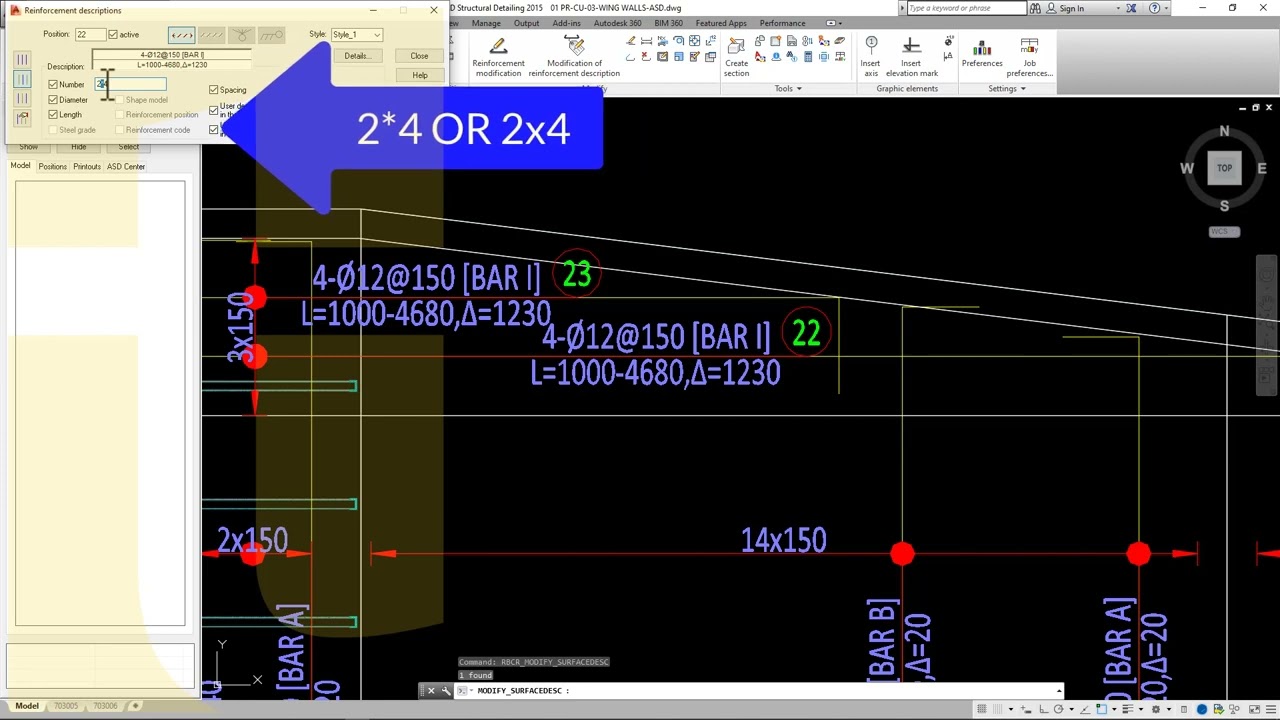
Task: Close the Reinforcement descriptions dialog via Close
Action: point(419,56)
